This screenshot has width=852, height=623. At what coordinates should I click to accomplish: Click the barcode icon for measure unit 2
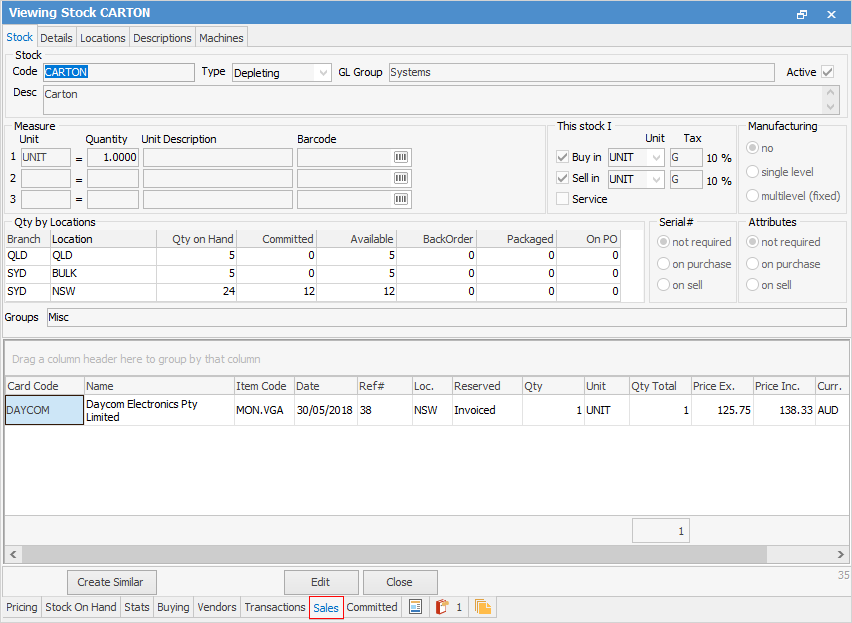(399, 178)
